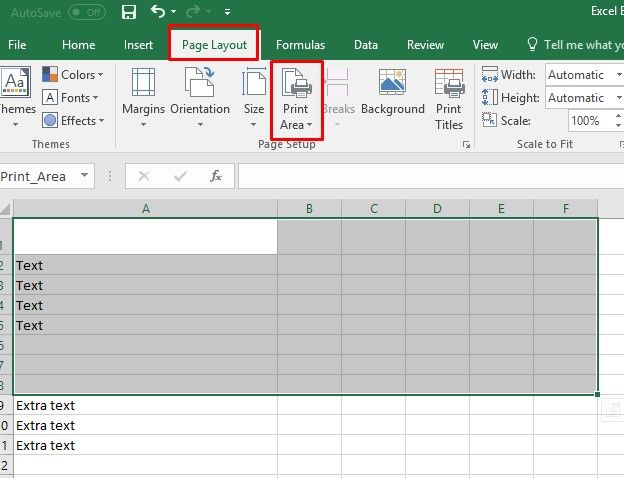Image resolution: width=624 pixels, height=478 pixels.
Task: Click the Save icon in title bar
Action: point(128,12)
